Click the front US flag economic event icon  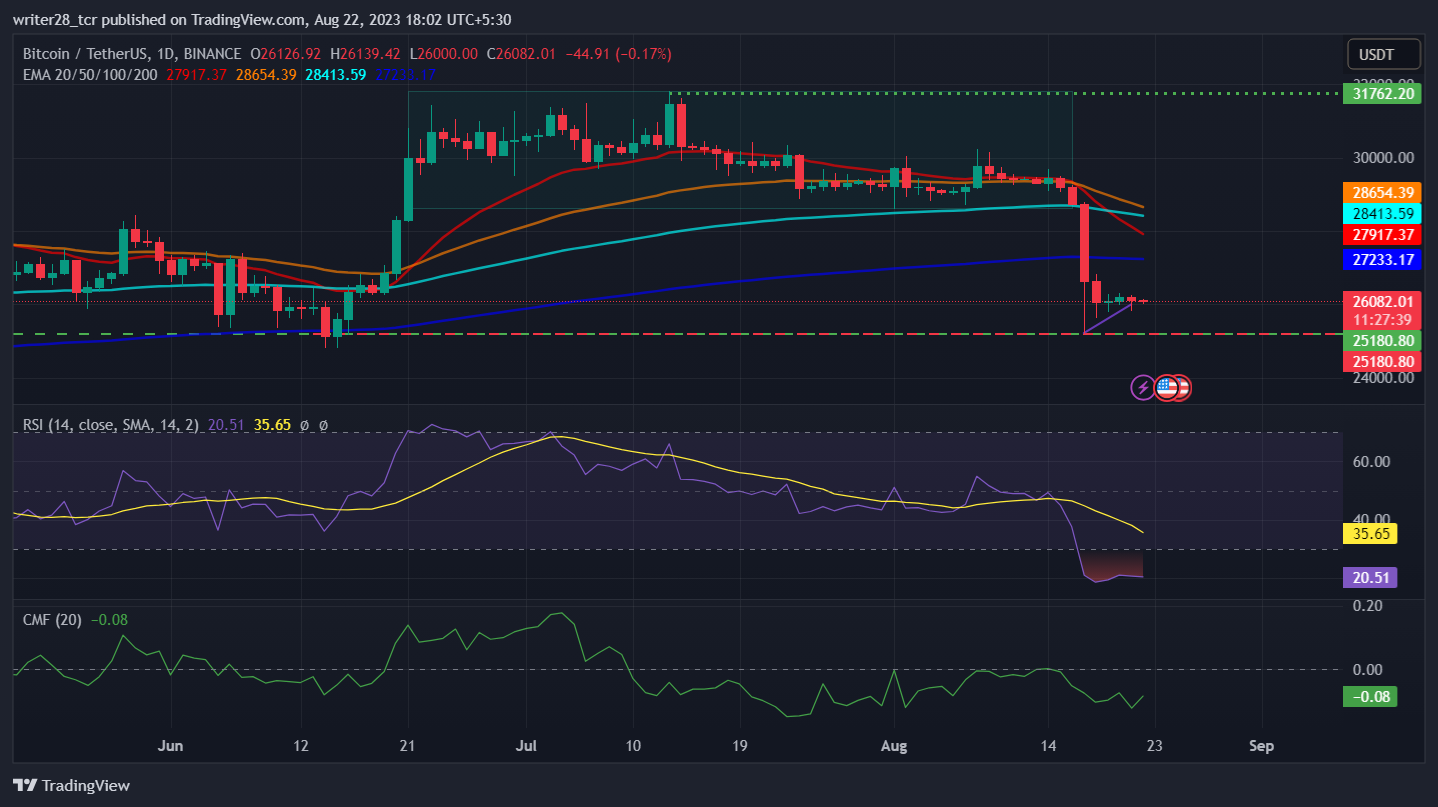pos(1166,387)
